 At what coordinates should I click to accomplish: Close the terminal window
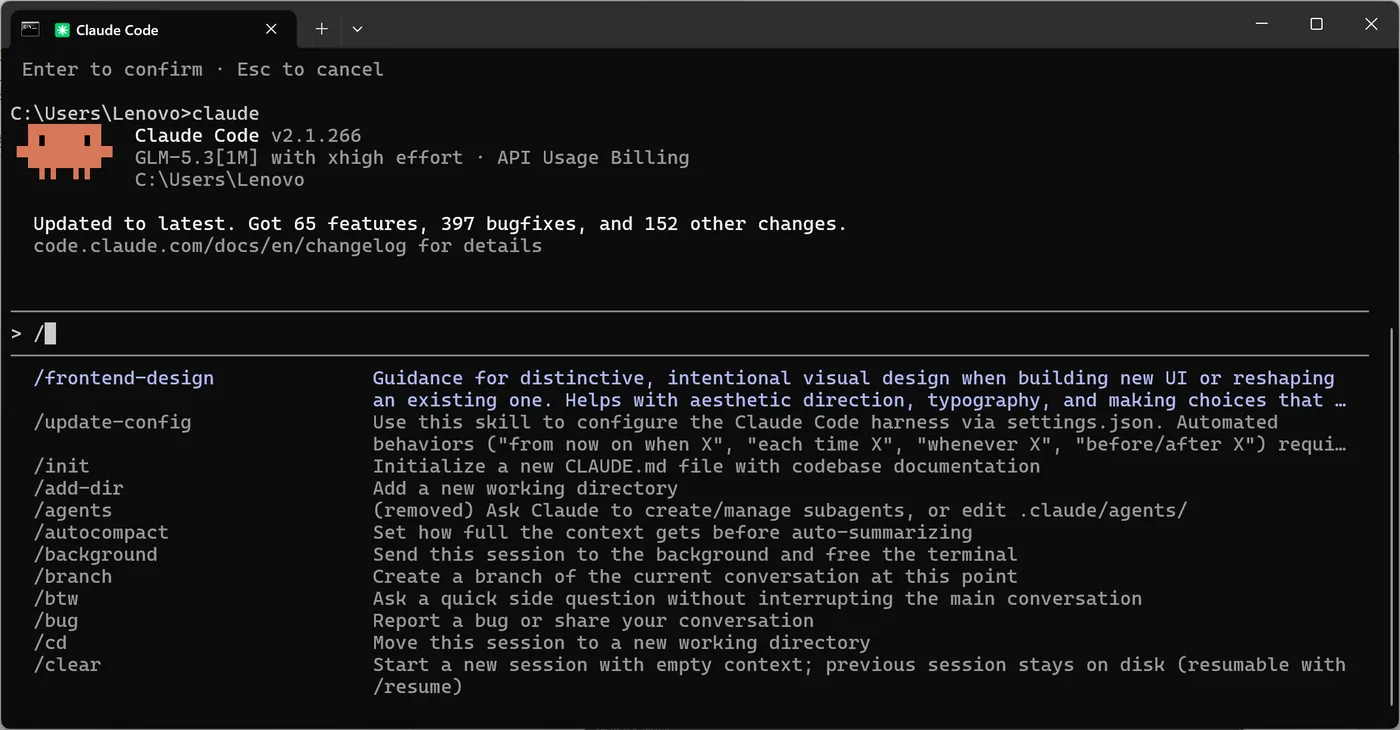pos(1372,25)
